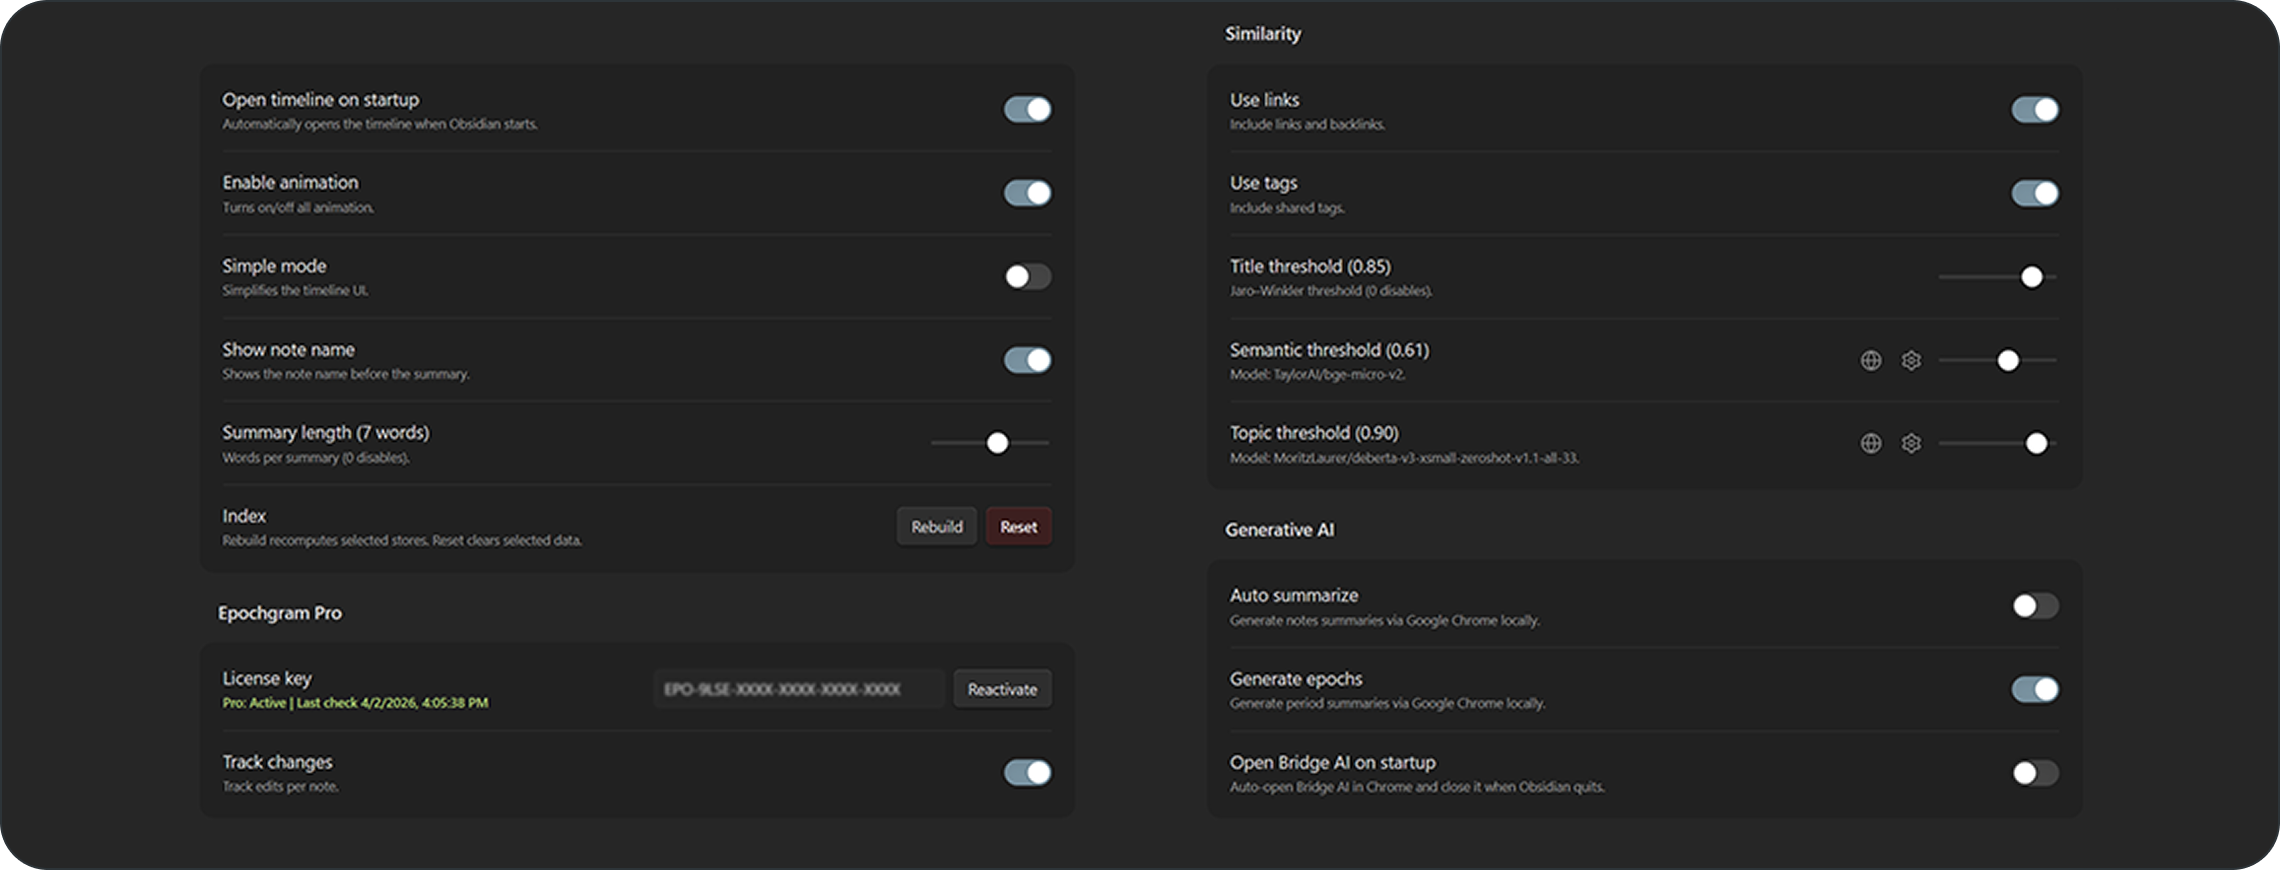Open the gear settings for Semantic threshold

click(x=1911, y=360)
